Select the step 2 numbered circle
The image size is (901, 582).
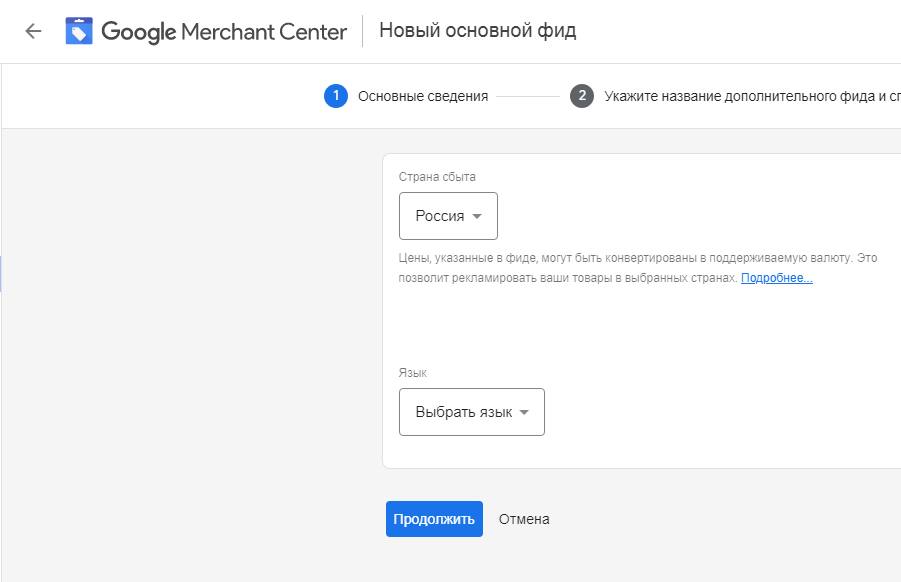[x=582, y=96]
